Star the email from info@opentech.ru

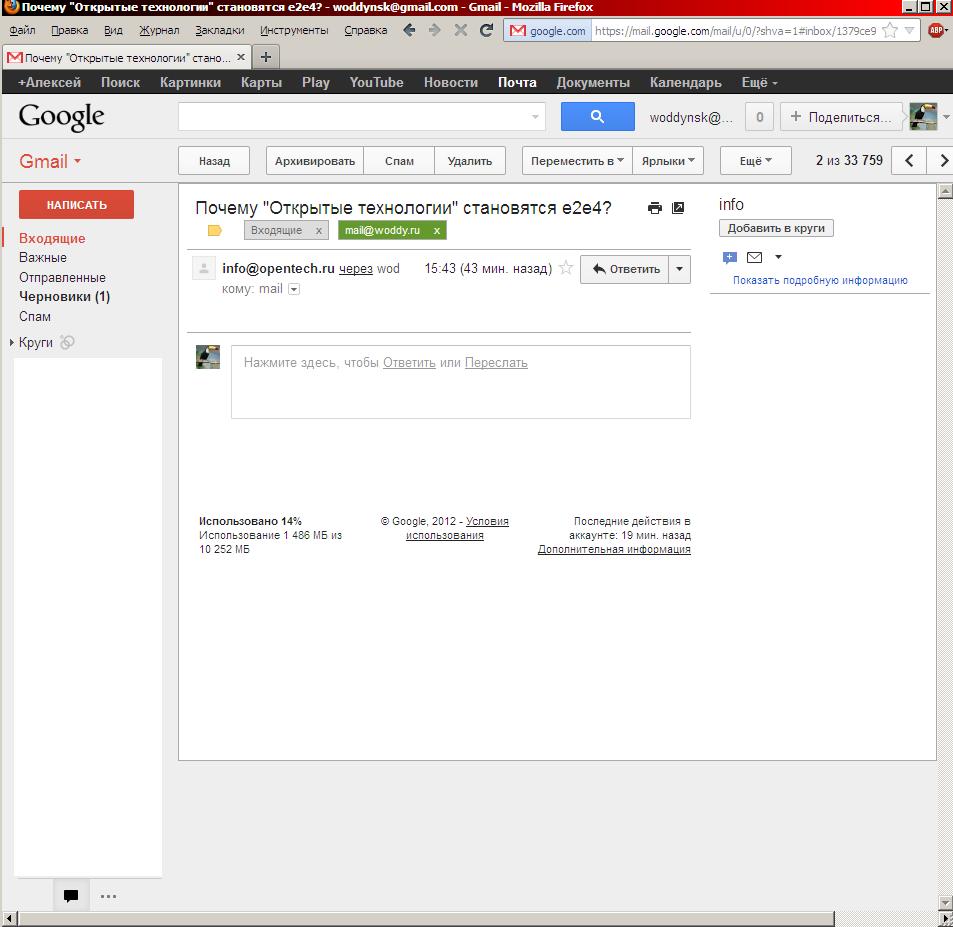(x=566, y=268)
